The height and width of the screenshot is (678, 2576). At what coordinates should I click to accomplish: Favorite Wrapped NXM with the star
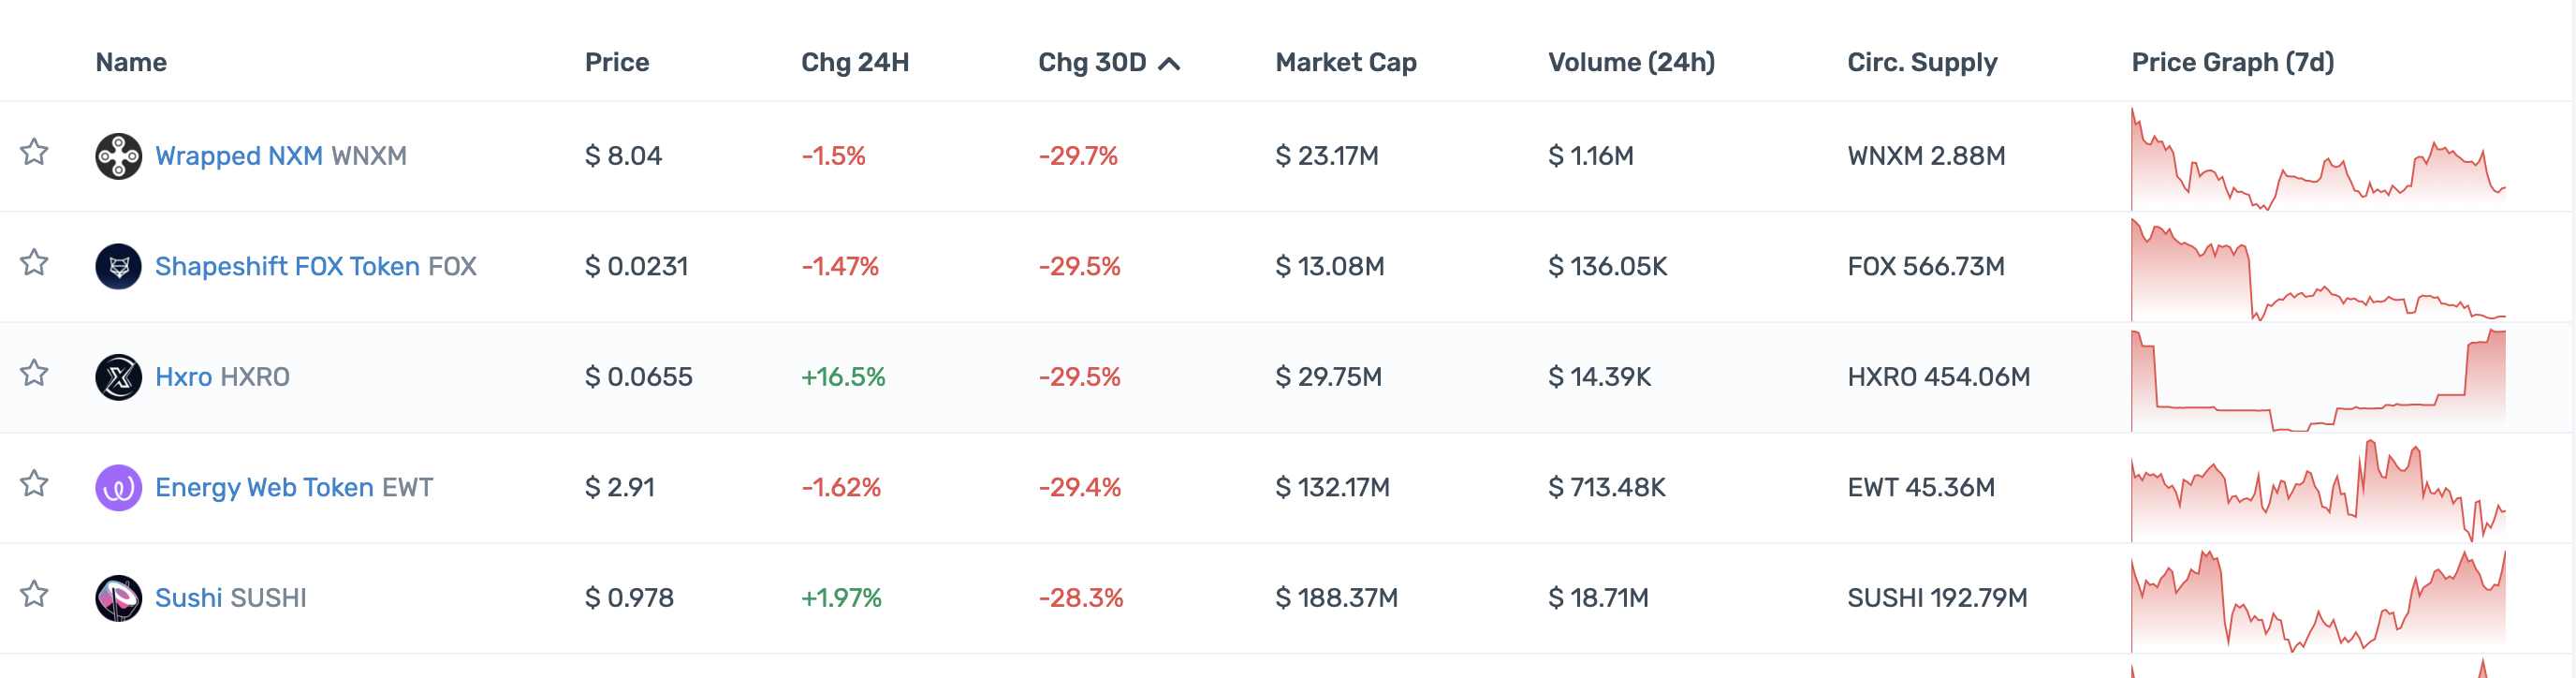(34, 152)
